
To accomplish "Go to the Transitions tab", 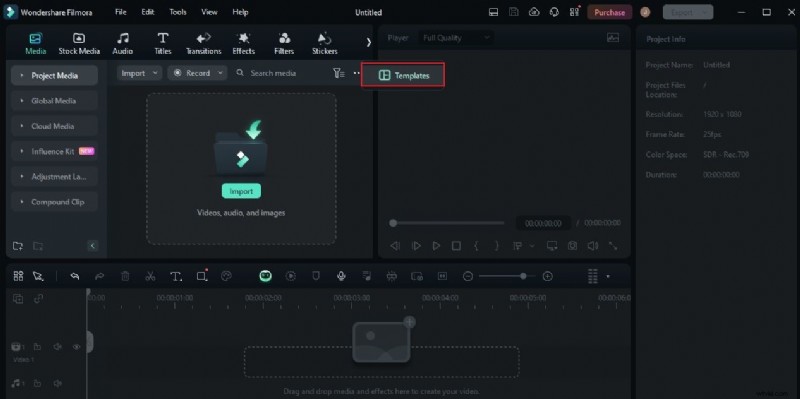I will [204, 43].
